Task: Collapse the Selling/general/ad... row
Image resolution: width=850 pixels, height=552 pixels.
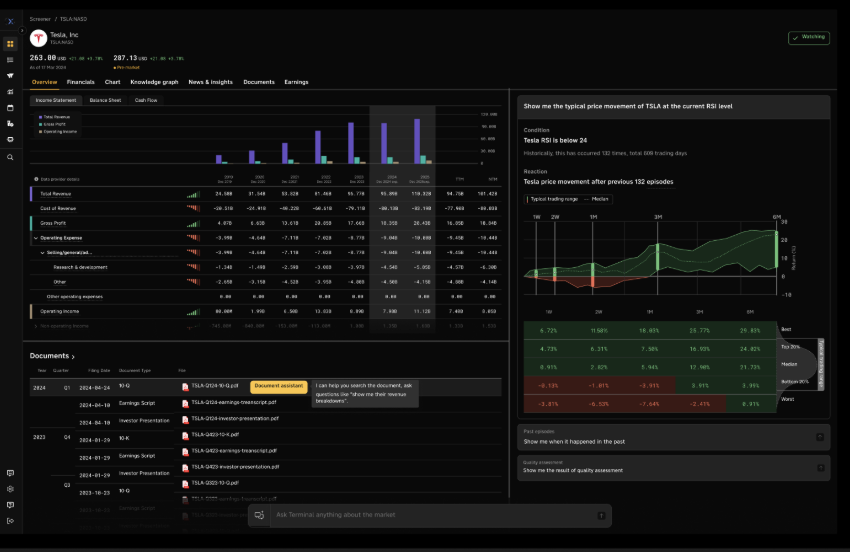Action: 42,253
